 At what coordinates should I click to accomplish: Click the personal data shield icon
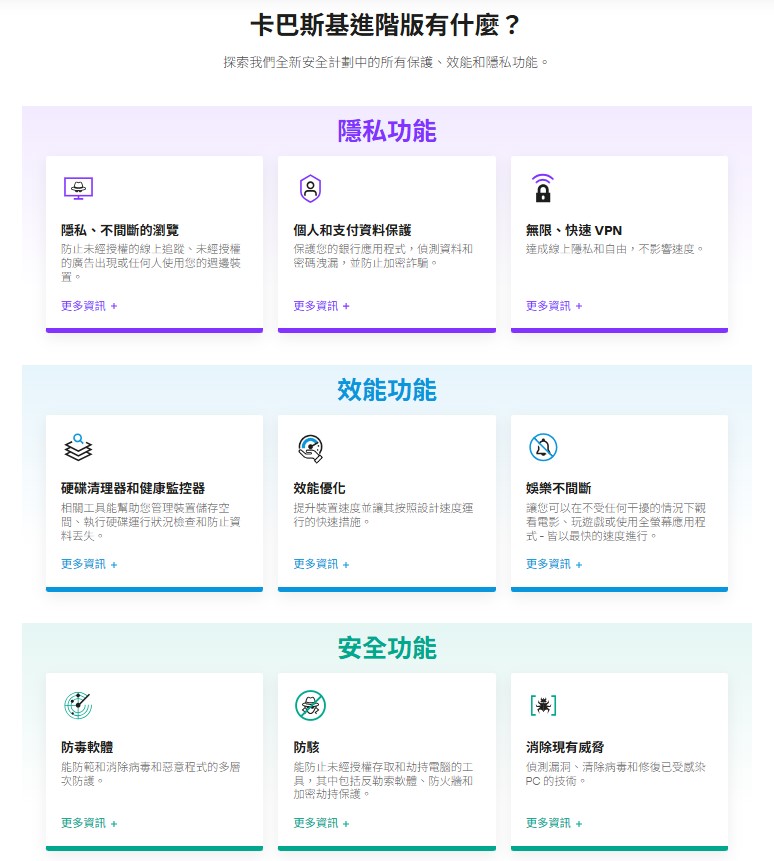click(310, 188)
